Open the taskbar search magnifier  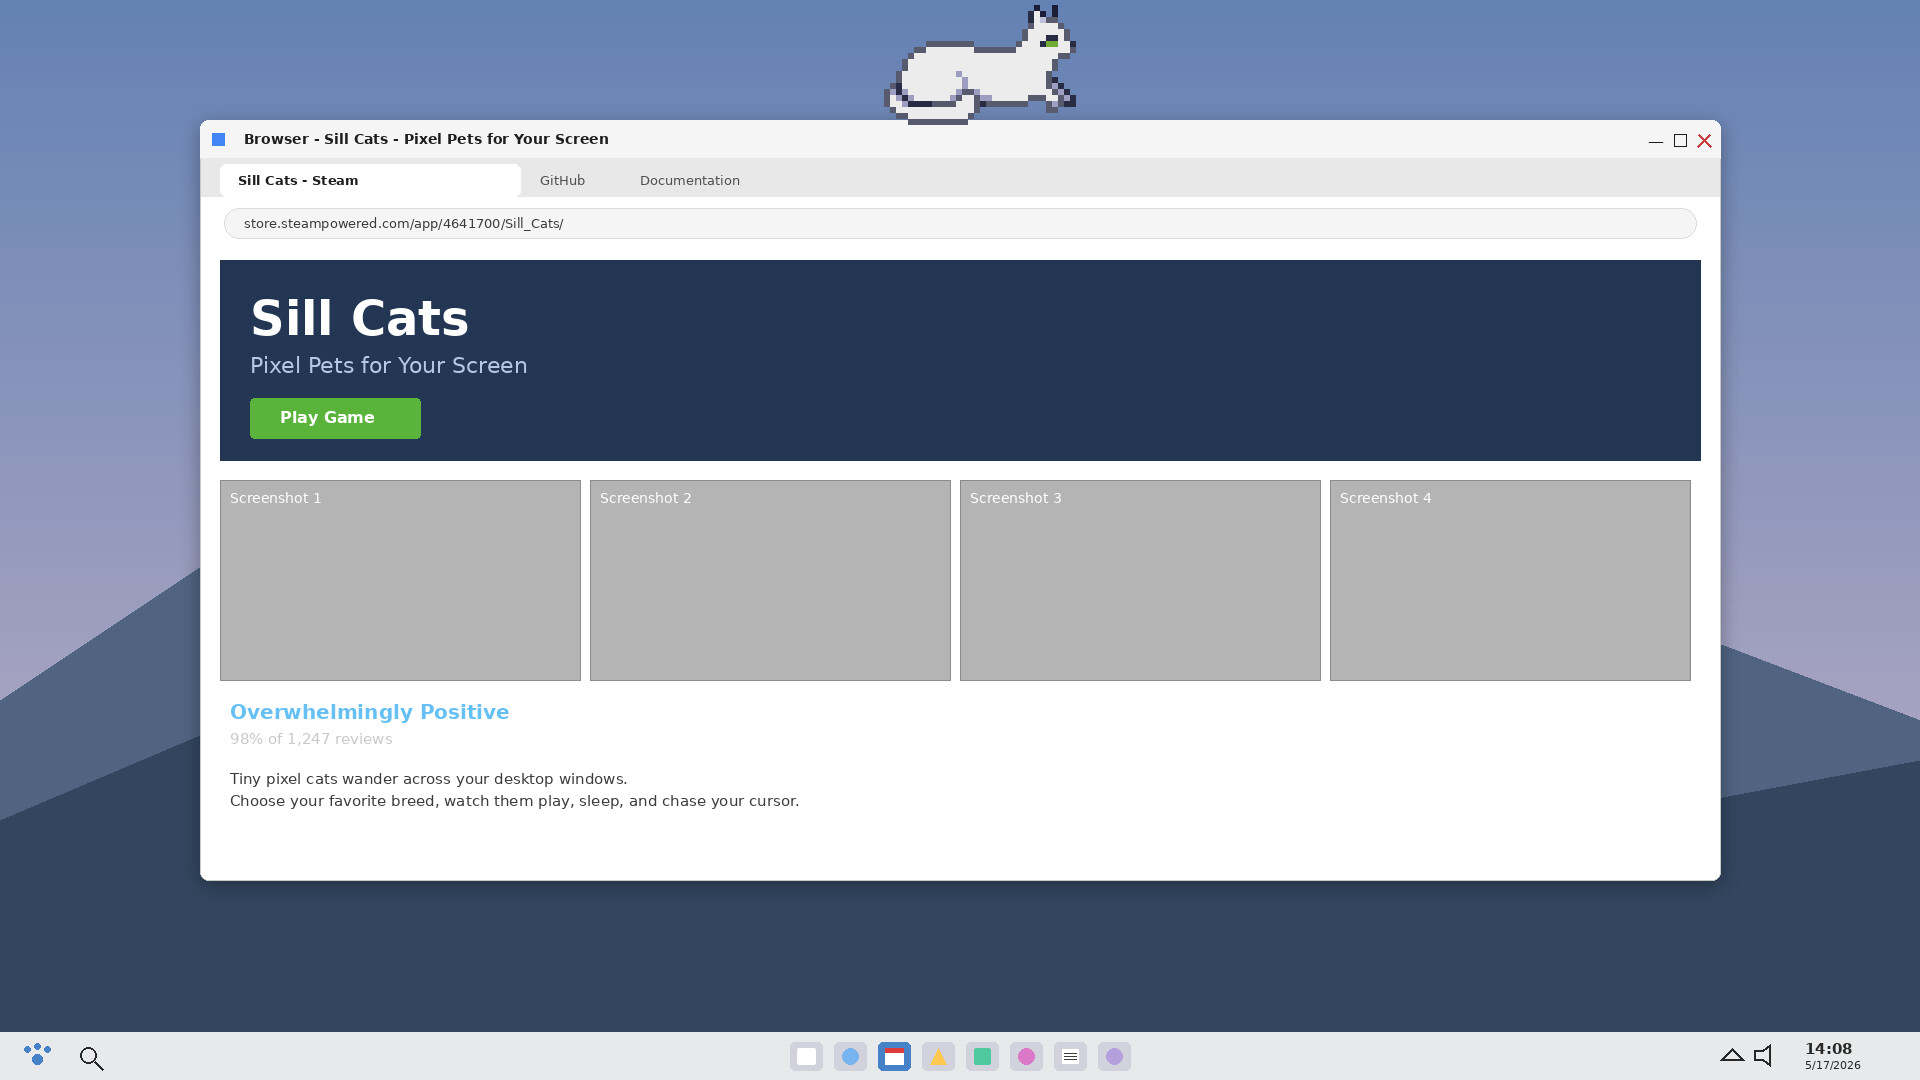point(91,1058)
